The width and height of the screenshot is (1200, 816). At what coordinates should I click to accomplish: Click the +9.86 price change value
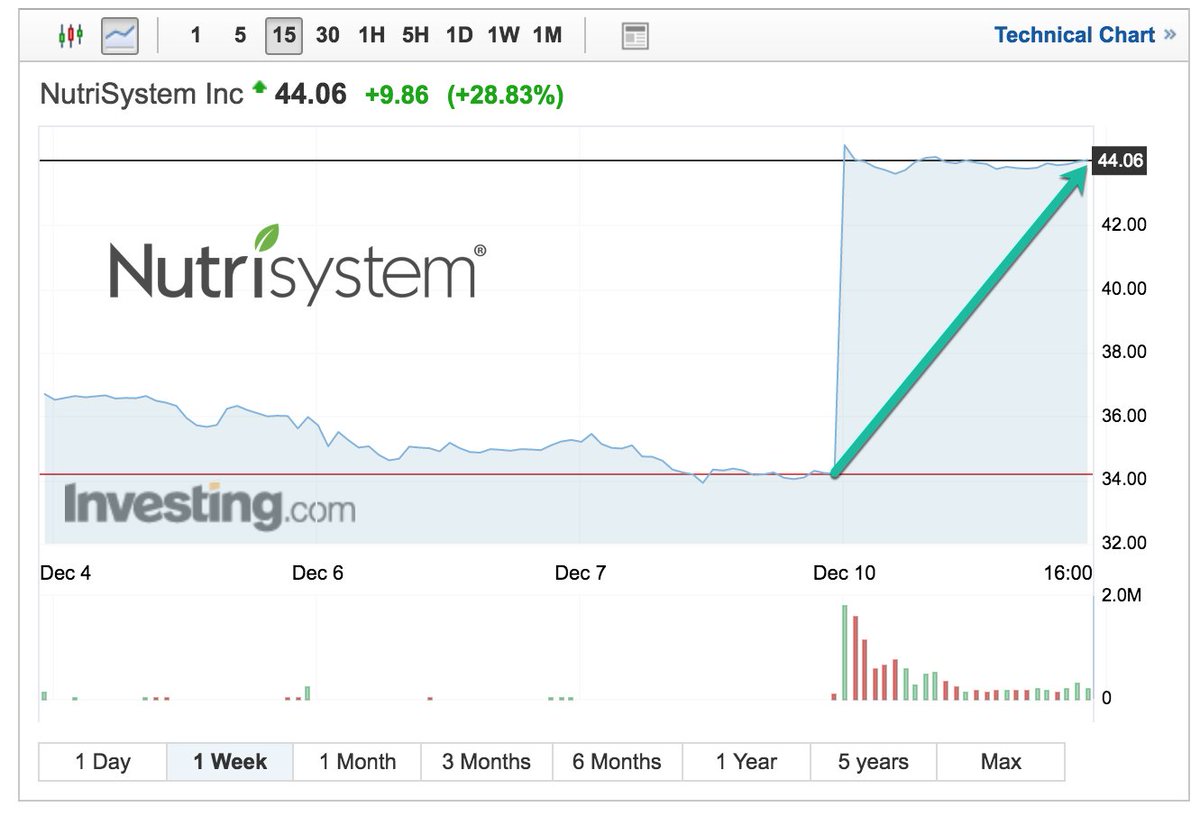[396, 95]
